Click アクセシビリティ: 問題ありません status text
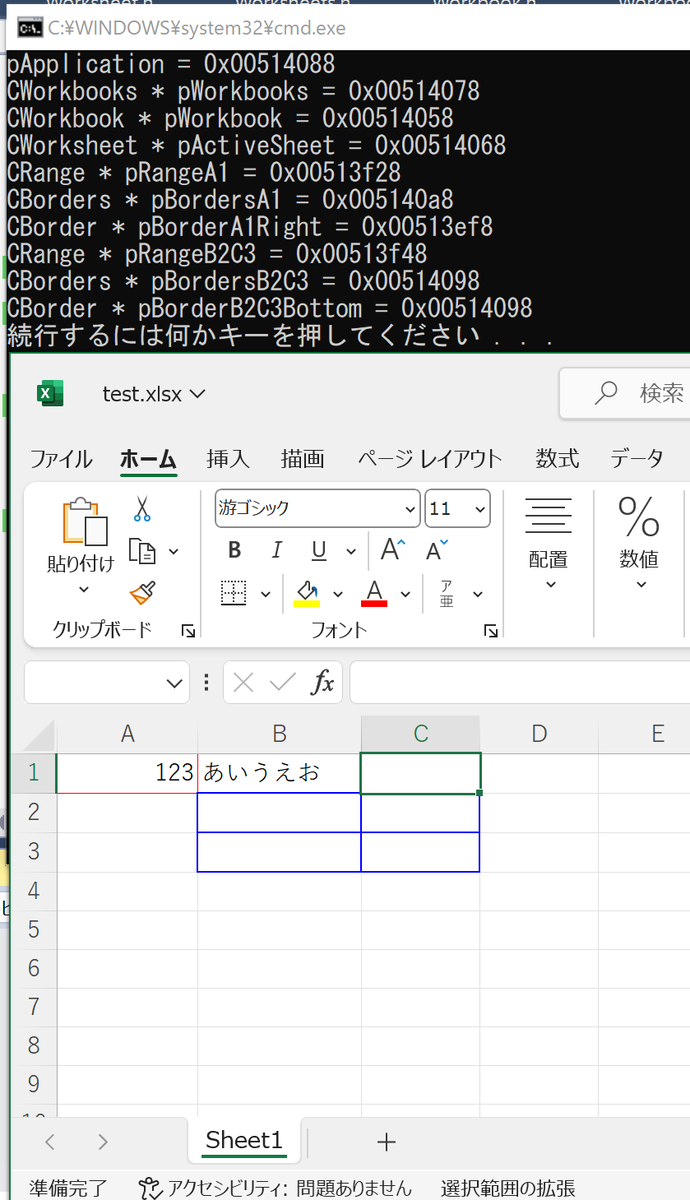The width and height of the screenshot is (690, 1200). click(x=289, y=1188)
